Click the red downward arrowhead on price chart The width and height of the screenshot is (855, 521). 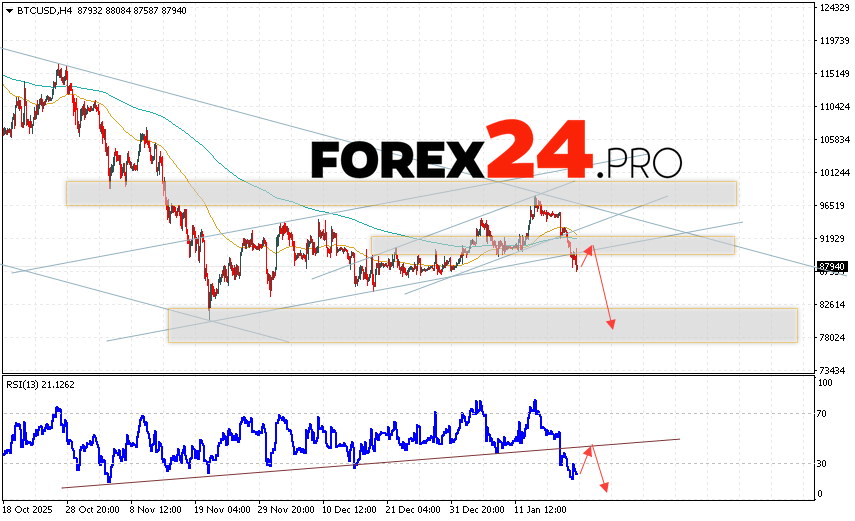tap(610, 324)
